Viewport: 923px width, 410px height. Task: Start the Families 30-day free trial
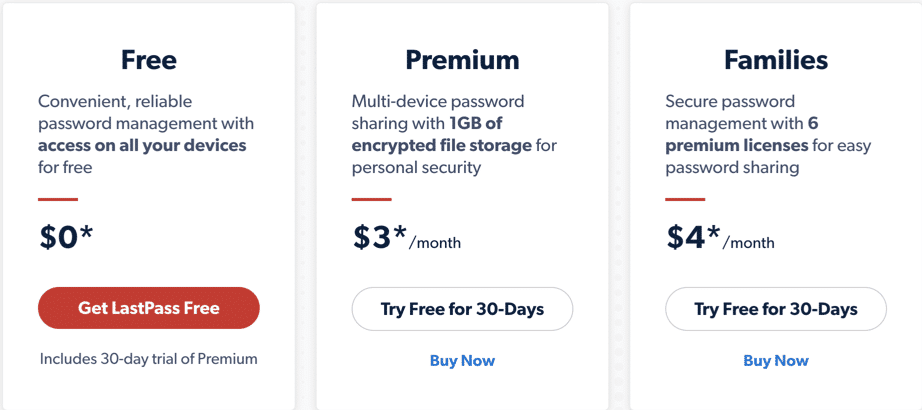[776, 309]
